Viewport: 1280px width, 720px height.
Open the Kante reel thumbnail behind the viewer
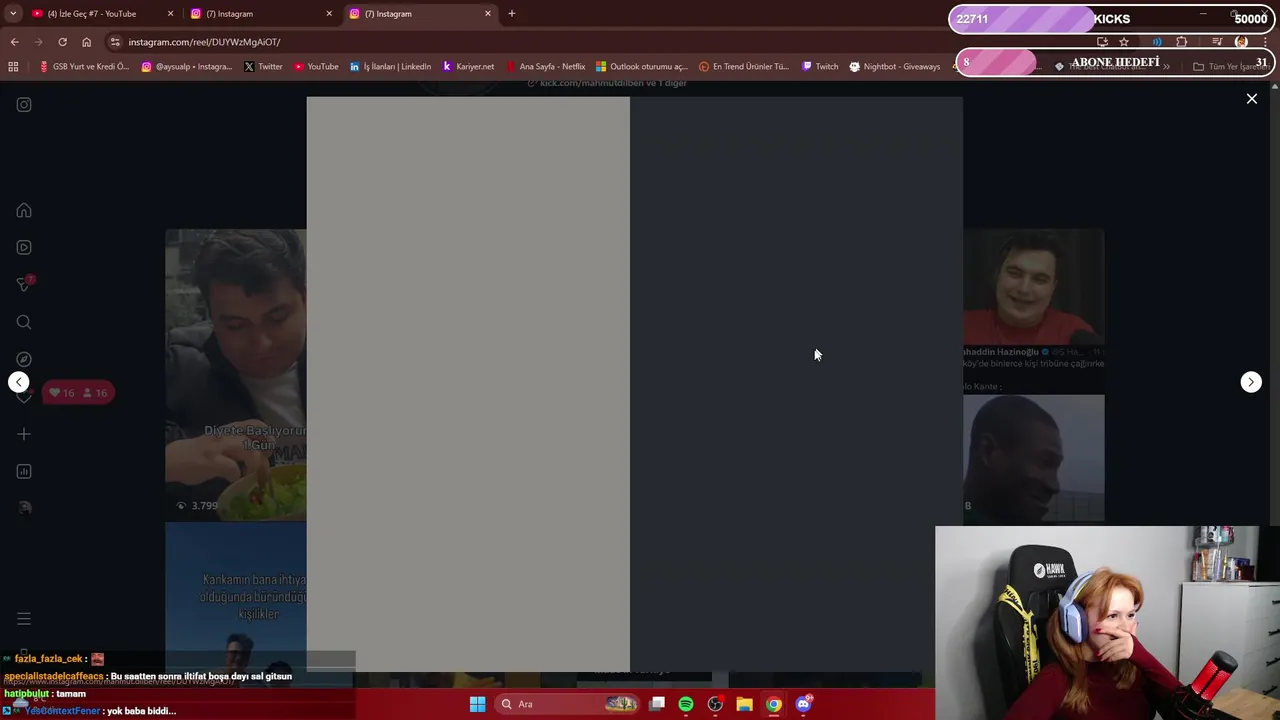click(1033, 458)
